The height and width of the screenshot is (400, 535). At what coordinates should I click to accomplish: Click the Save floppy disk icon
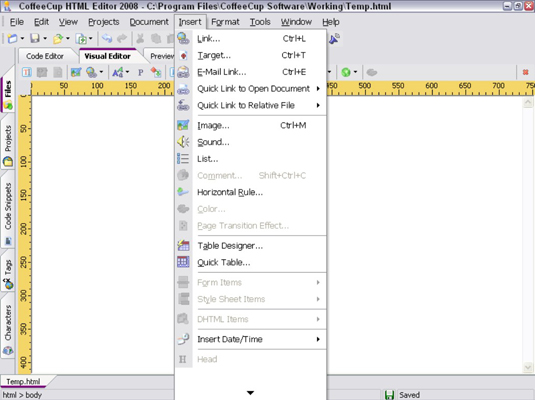35,38
